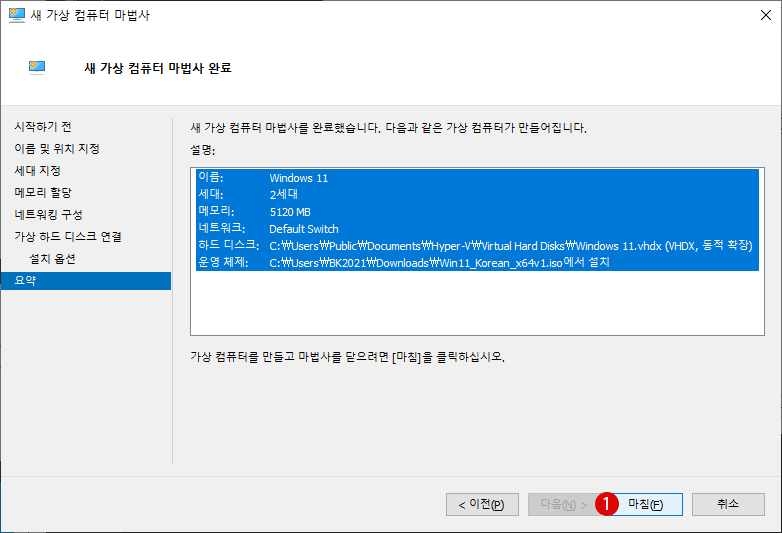Click the 하드 디스크 vhdx path row
Screen dimensions: 782x533
tap(477, 245)
